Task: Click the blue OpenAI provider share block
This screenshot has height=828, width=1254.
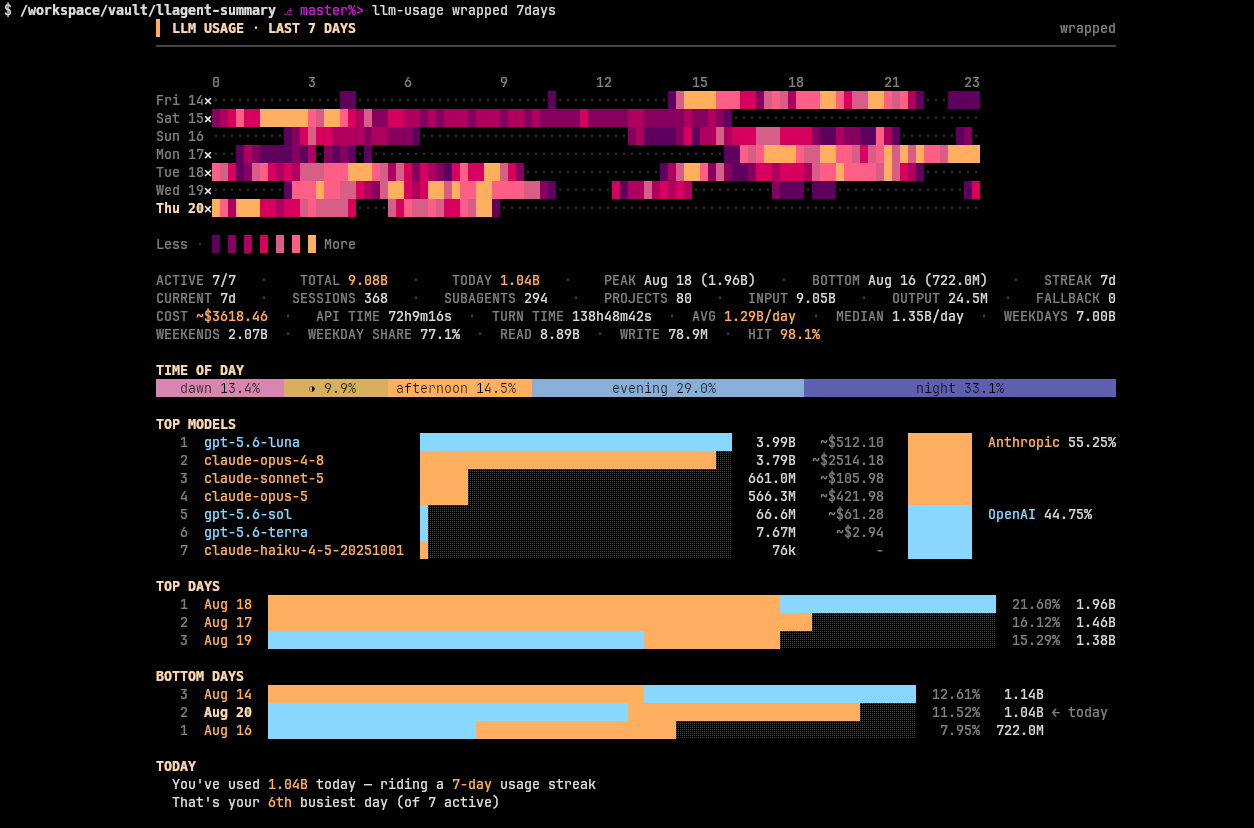Action: coord(940,532)
